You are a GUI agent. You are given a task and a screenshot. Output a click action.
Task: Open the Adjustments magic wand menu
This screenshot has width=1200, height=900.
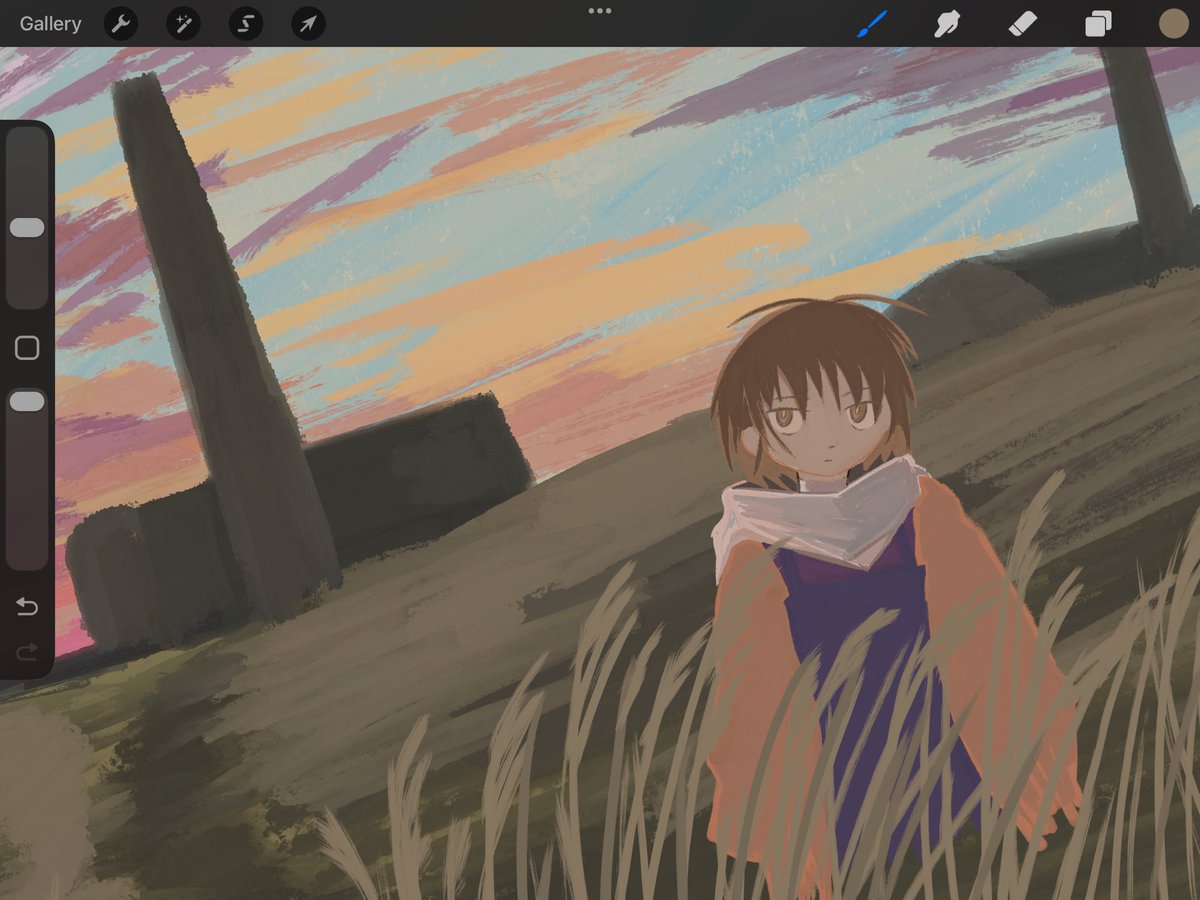pos(183,23)
